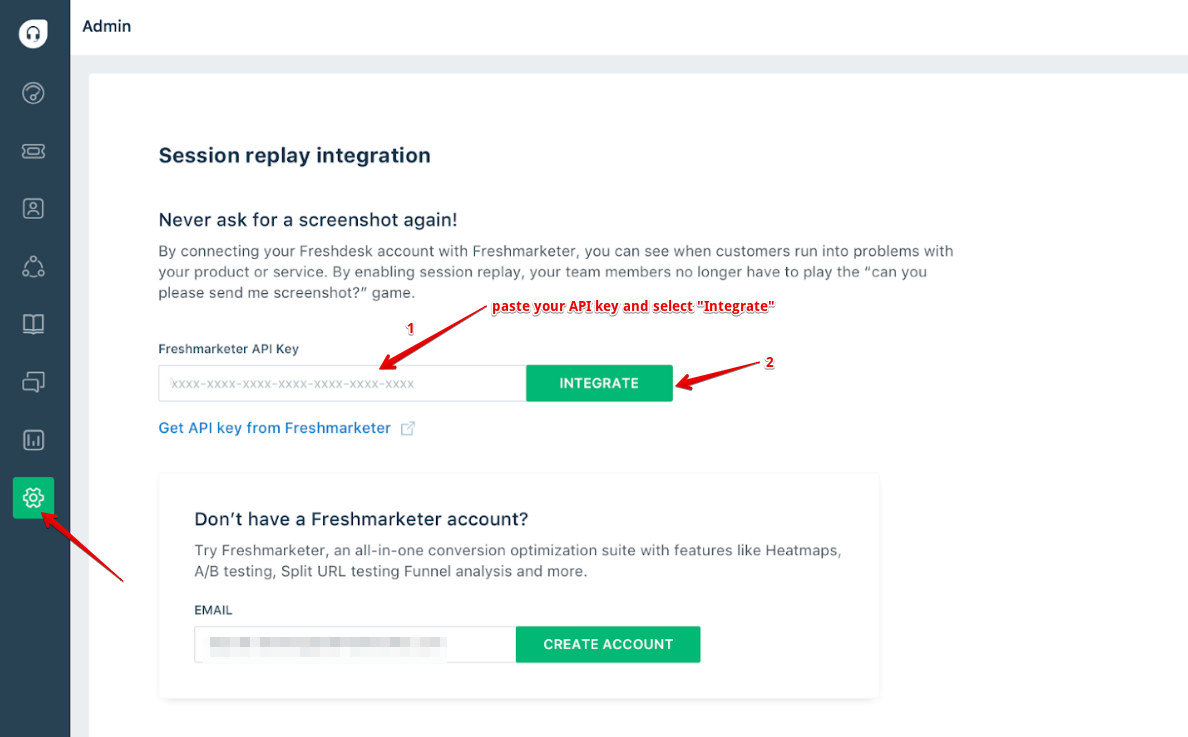The width and height of the screenshot is (1188, 737).
Task: Focus the Freshmarketer API Key input field
Action: [342, 383]
